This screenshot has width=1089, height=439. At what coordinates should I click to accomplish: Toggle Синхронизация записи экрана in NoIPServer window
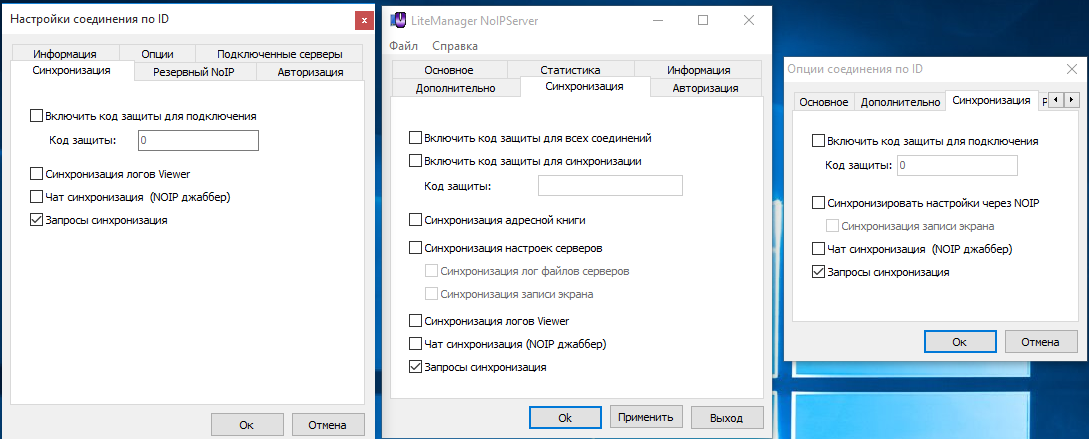431,294
